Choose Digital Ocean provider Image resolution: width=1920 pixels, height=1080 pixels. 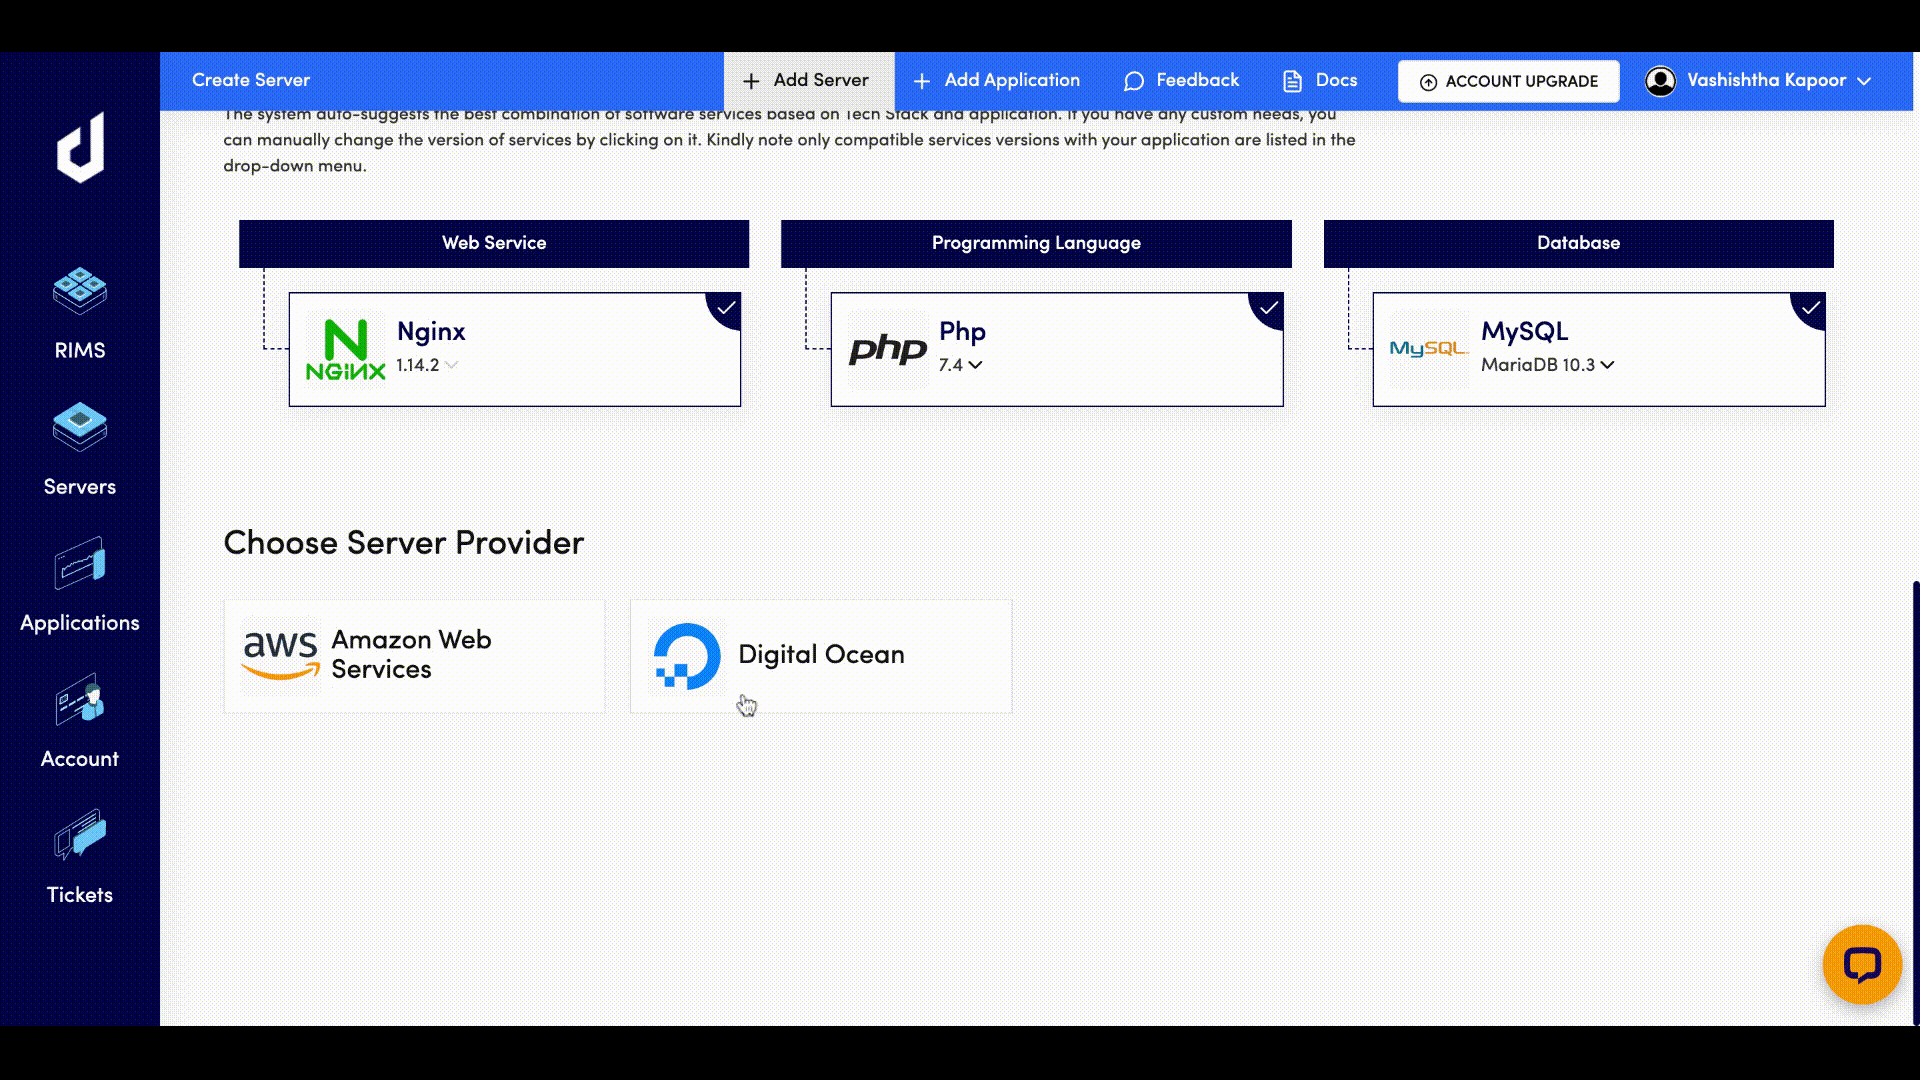click(x=821, y=656)
